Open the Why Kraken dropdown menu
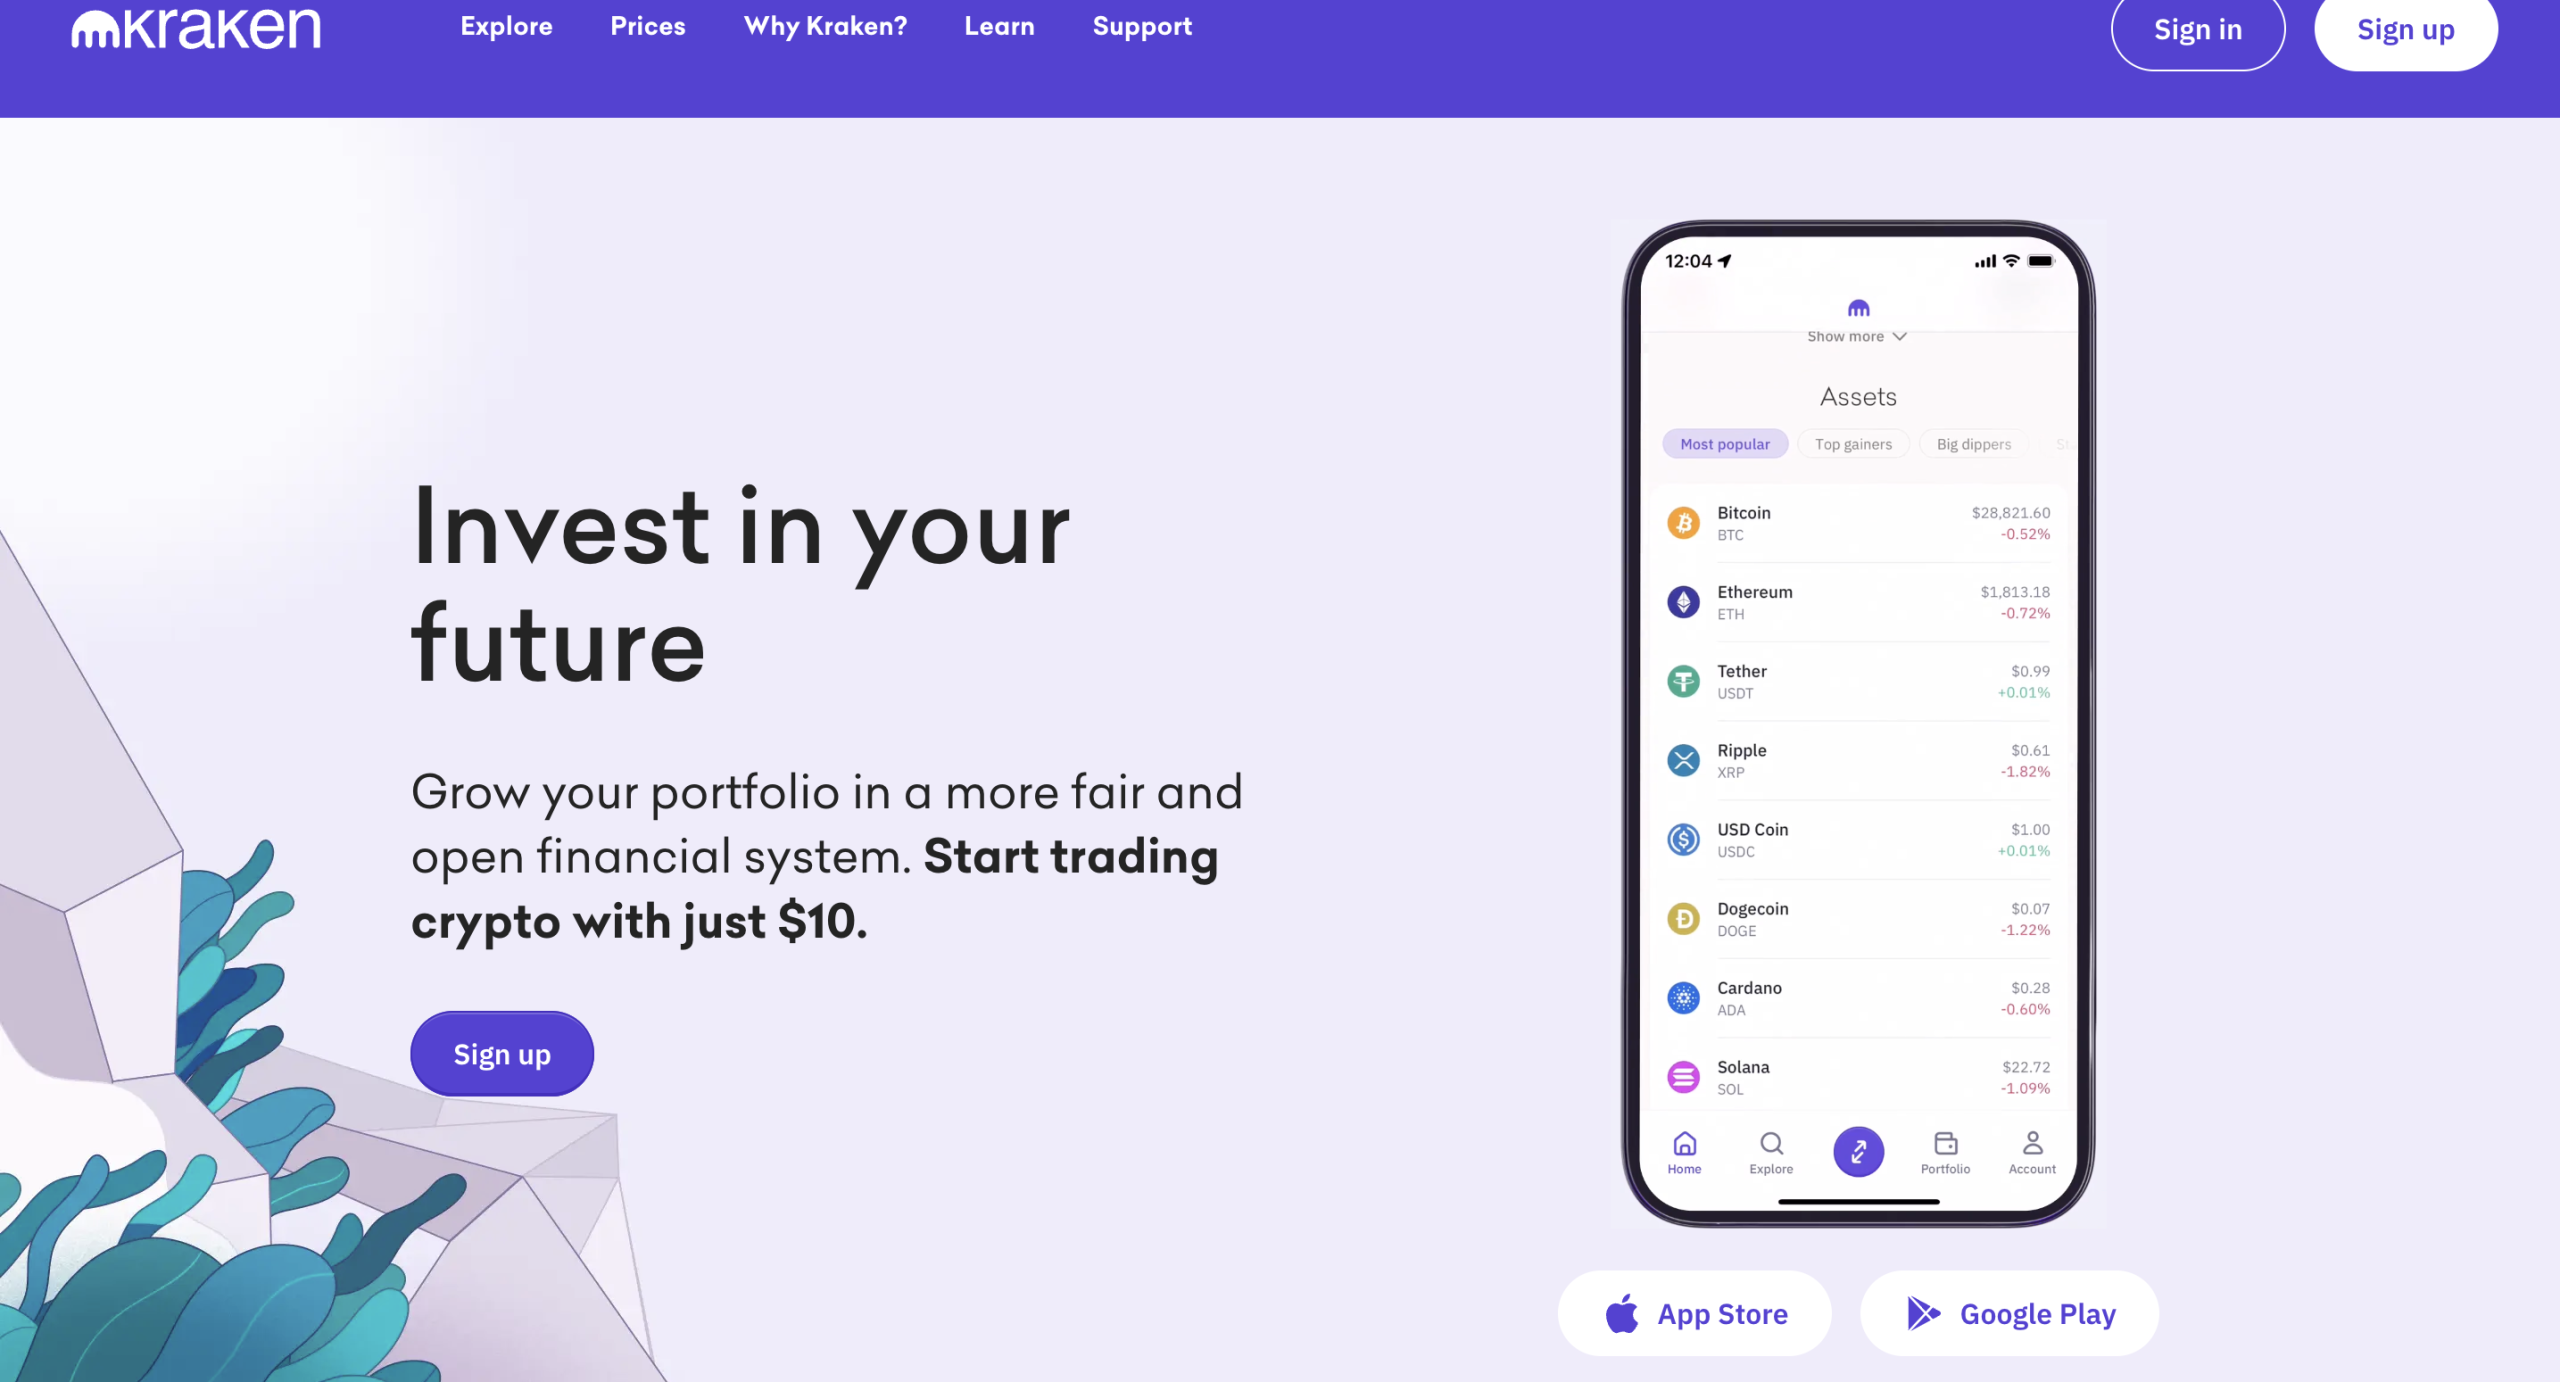Screen dimensions: 2560x1382 [825, 26]
